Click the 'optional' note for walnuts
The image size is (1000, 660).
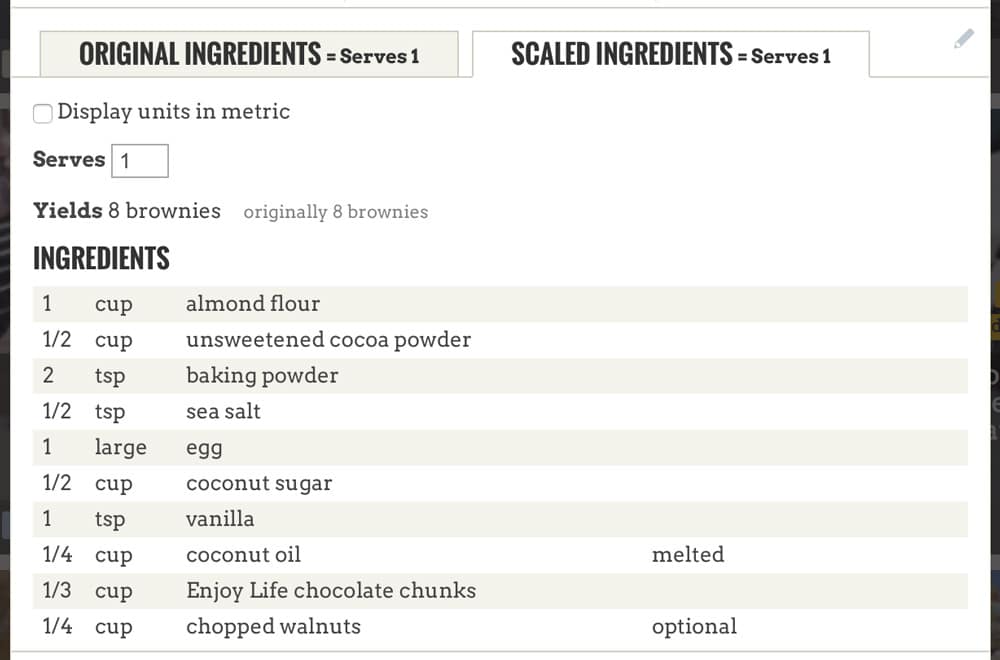pos(694,627)
